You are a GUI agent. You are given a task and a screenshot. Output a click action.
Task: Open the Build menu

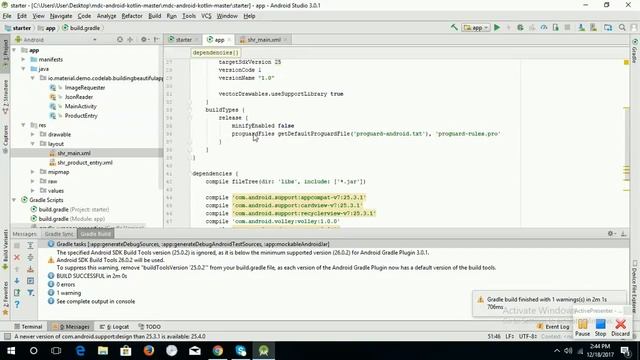[x=154, y=16]
